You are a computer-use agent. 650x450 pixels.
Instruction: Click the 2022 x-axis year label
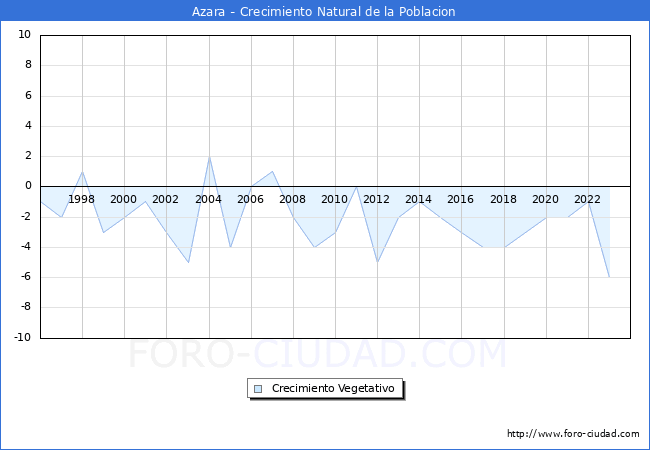pyautogui.click(x=587, y=199)
